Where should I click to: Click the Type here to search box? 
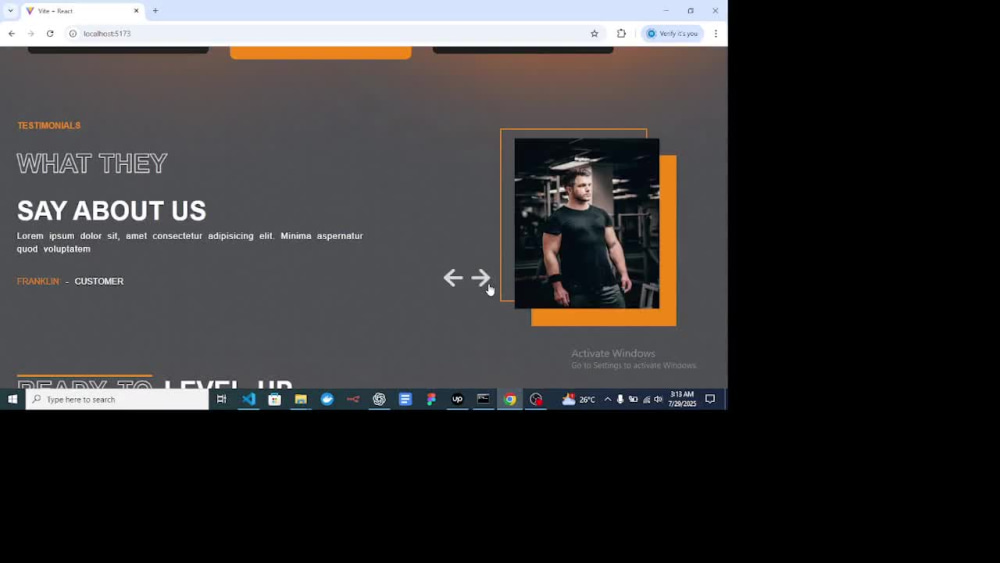click(x=117, y=399)
